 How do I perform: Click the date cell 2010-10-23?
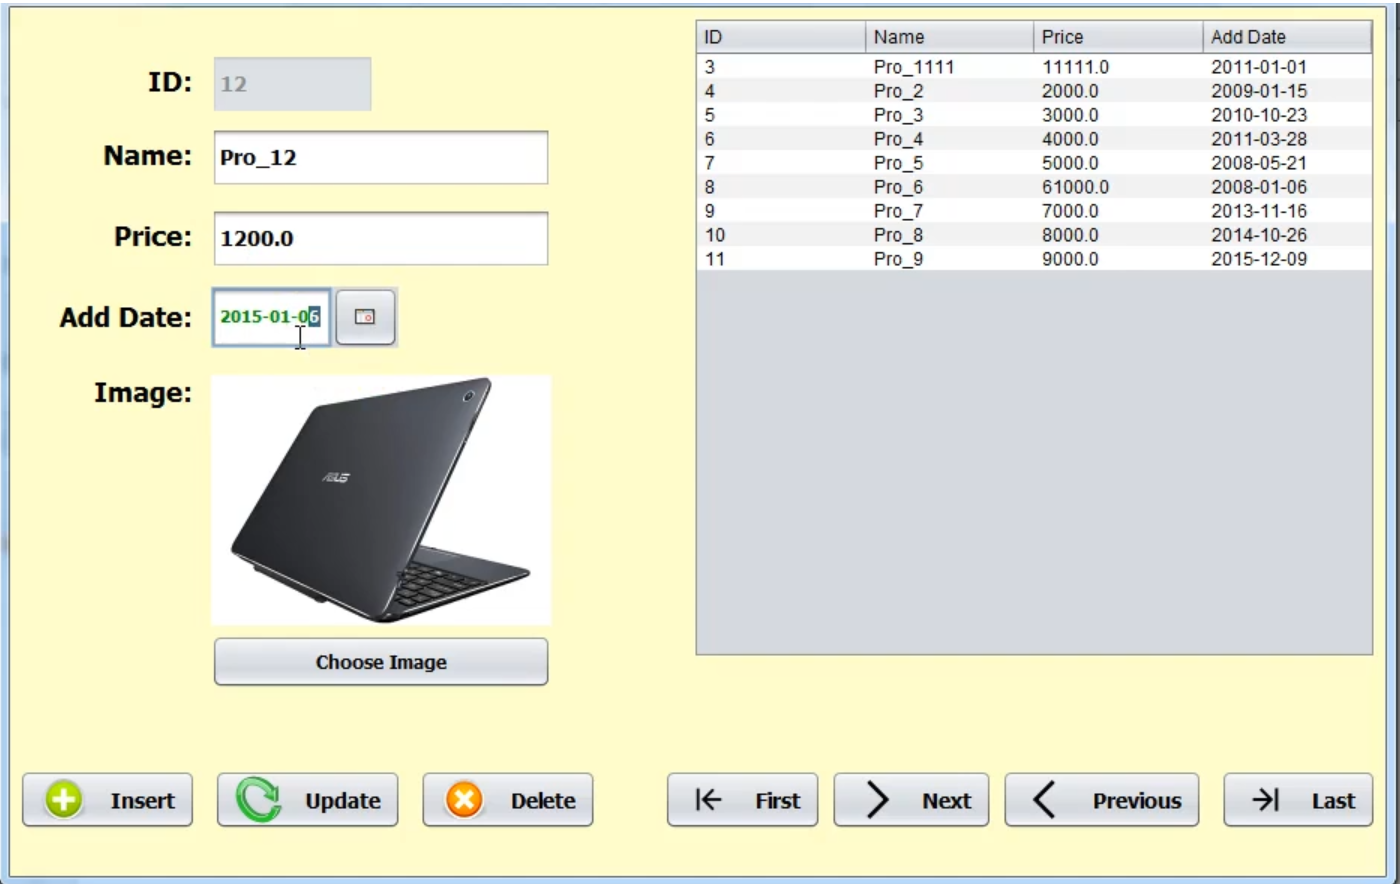[1287, 115]
